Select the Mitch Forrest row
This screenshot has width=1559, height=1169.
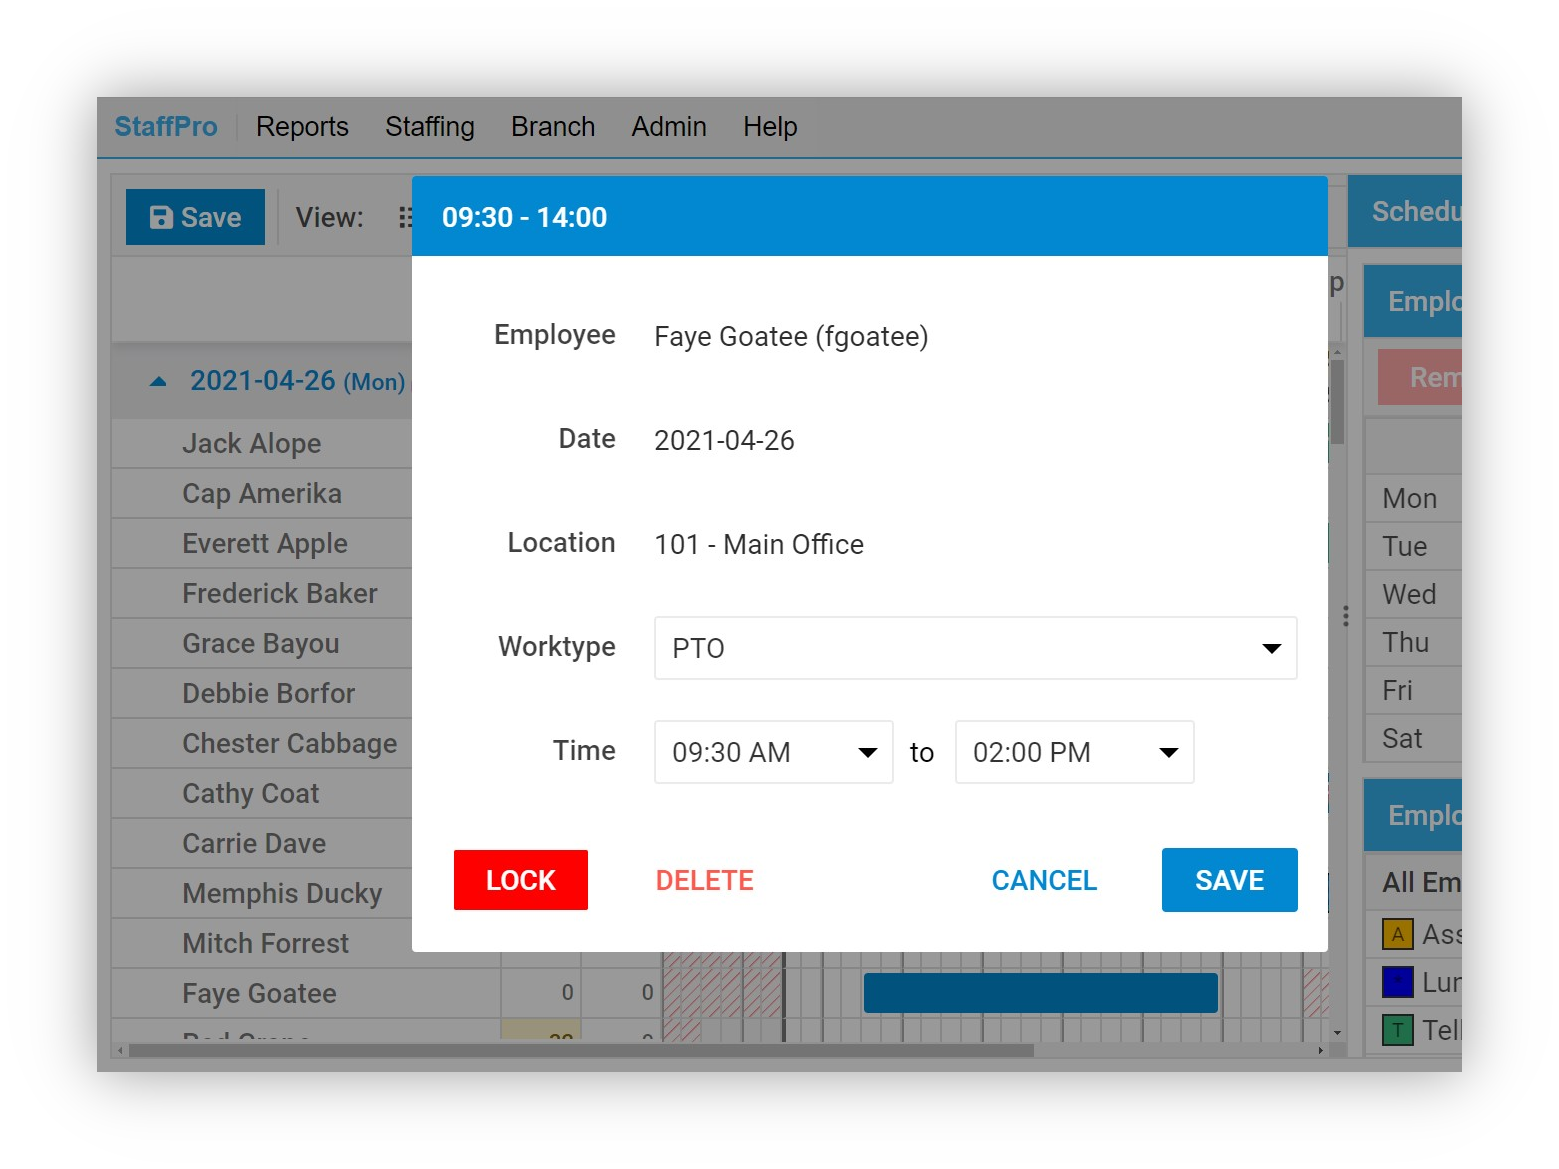[x=262, y=943]
